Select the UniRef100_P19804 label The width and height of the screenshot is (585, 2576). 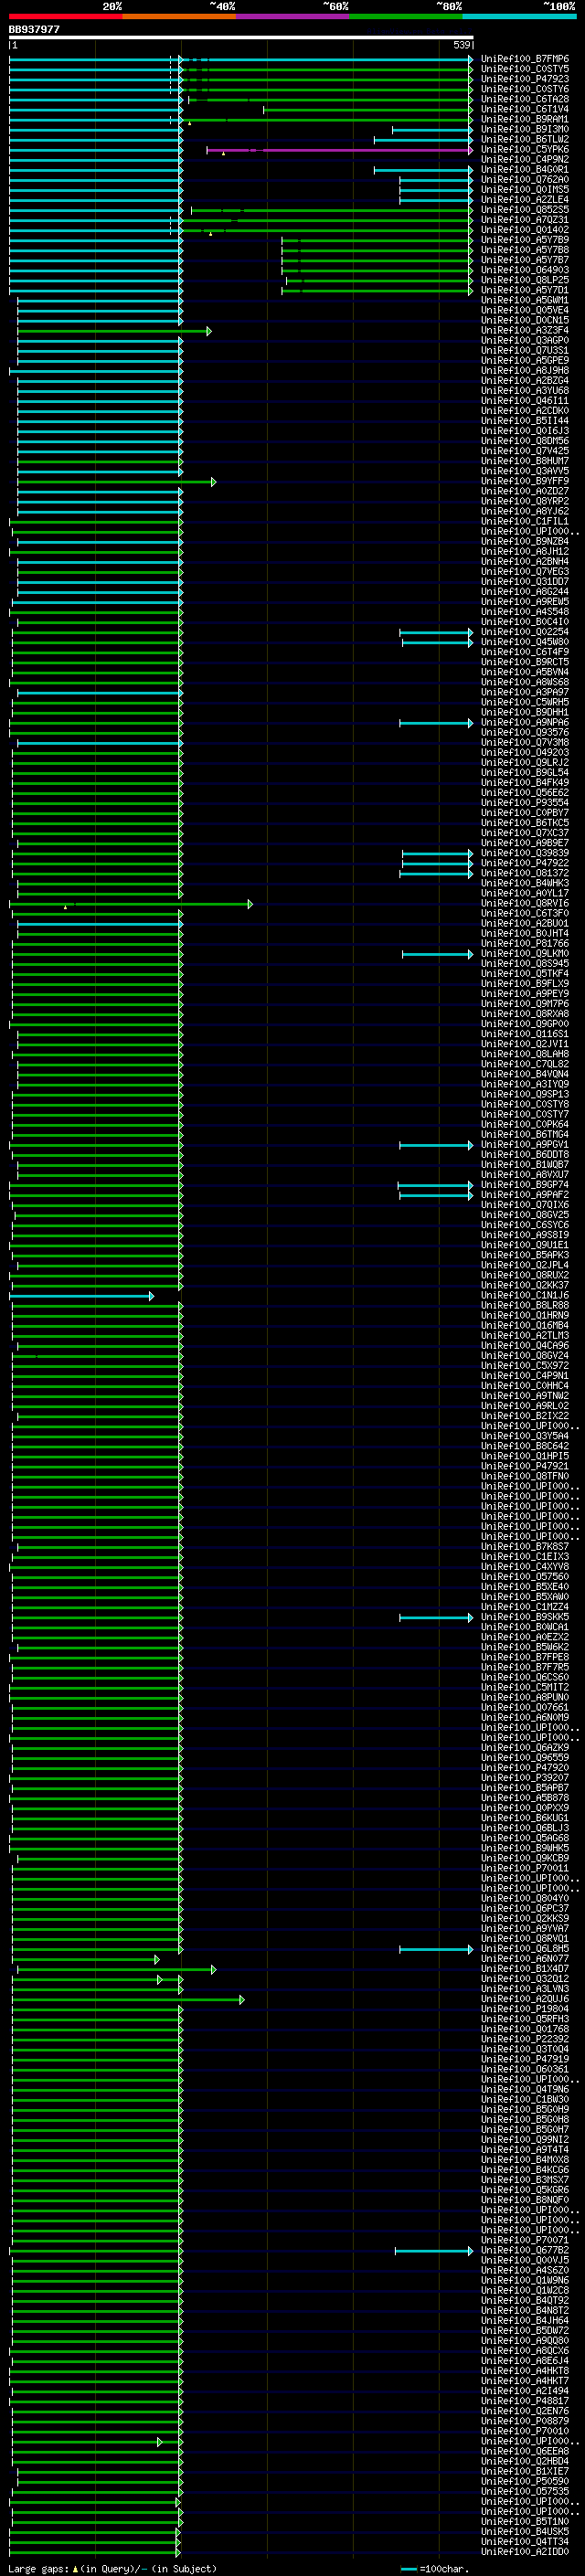524,2009
